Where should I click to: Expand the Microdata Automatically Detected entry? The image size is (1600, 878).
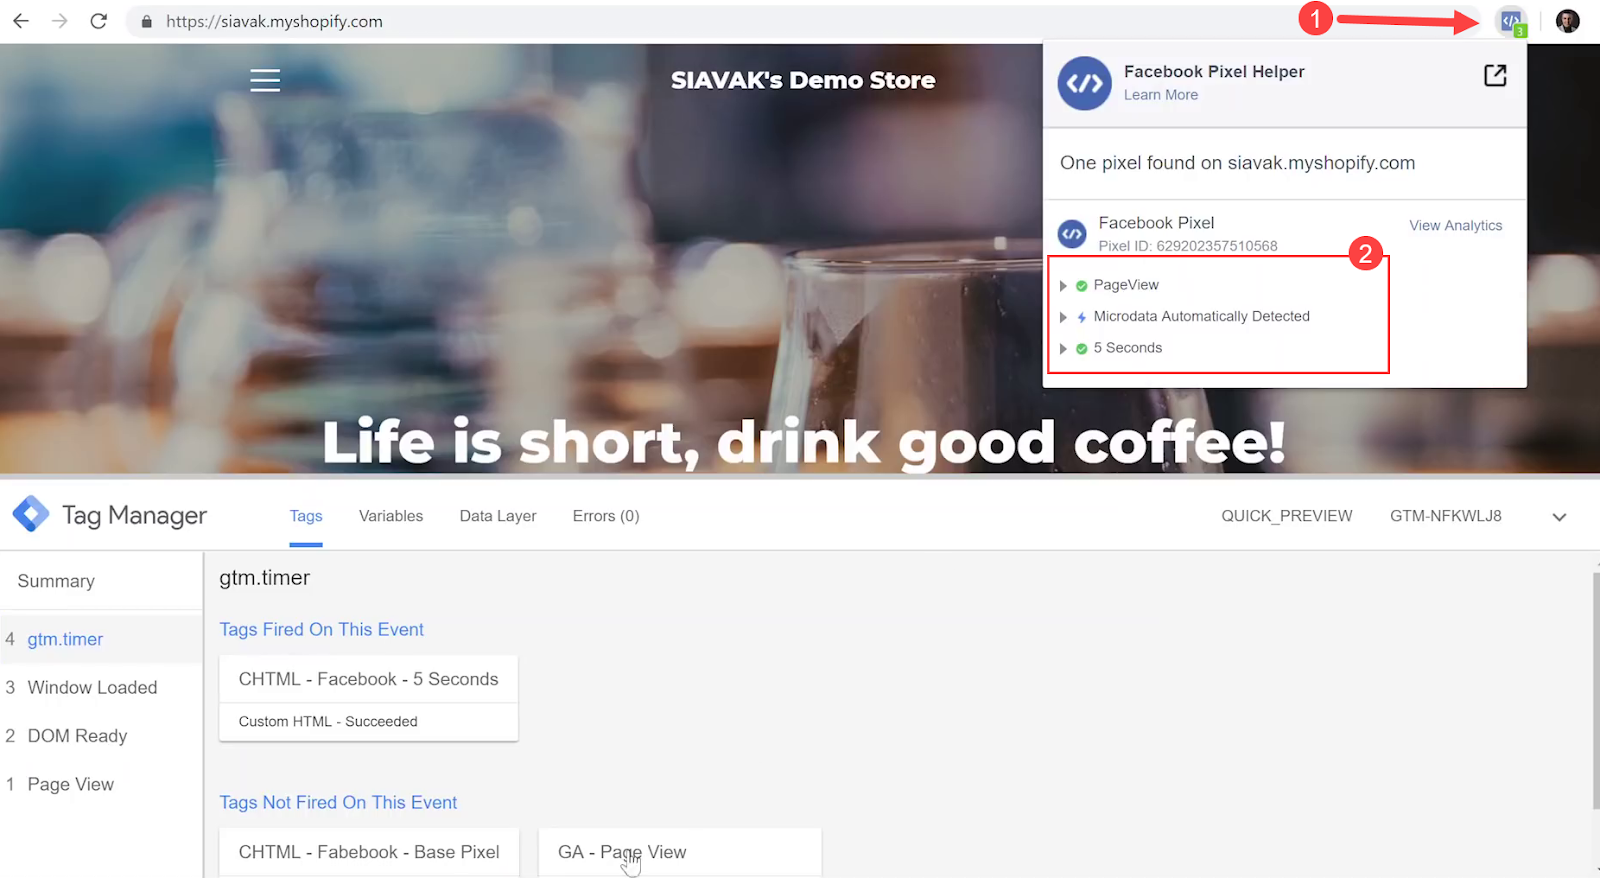(x=1063, y=317)
